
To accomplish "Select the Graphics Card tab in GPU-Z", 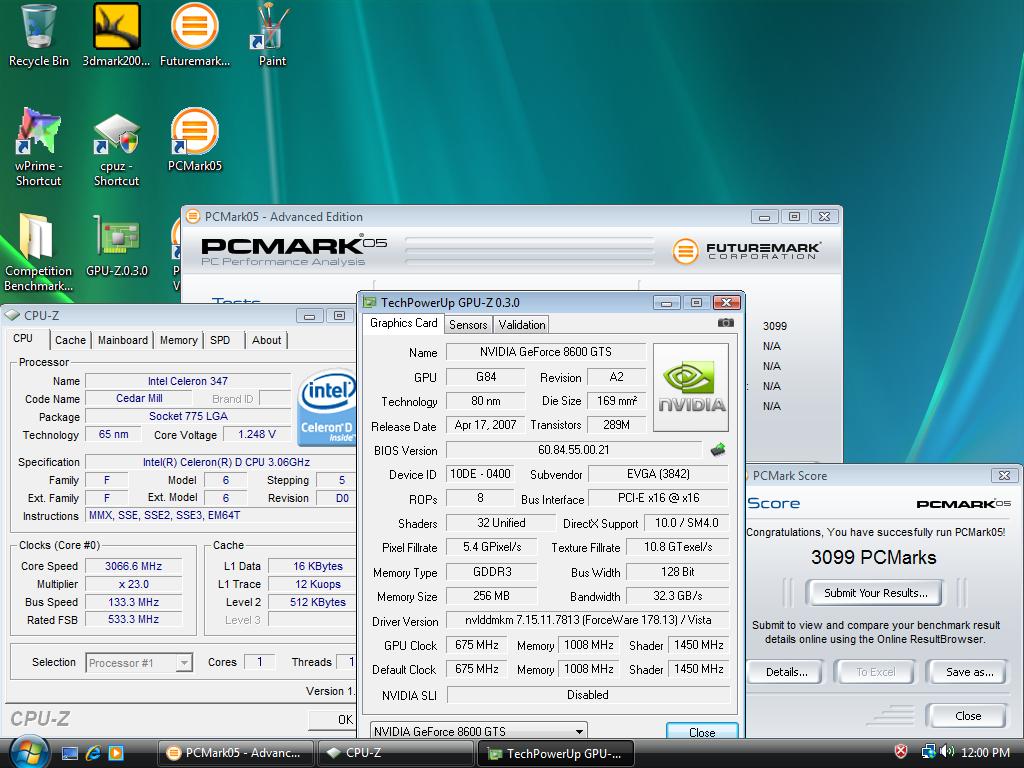I will coord(404,323).
